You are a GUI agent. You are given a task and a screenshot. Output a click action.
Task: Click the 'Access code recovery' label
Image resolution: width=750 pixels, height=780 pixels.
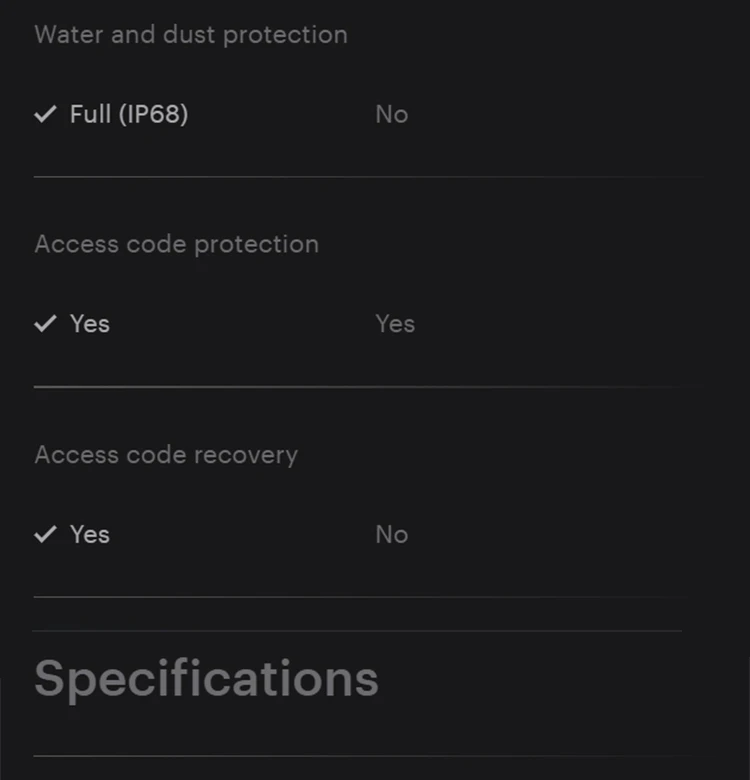(x=166, y=455)
